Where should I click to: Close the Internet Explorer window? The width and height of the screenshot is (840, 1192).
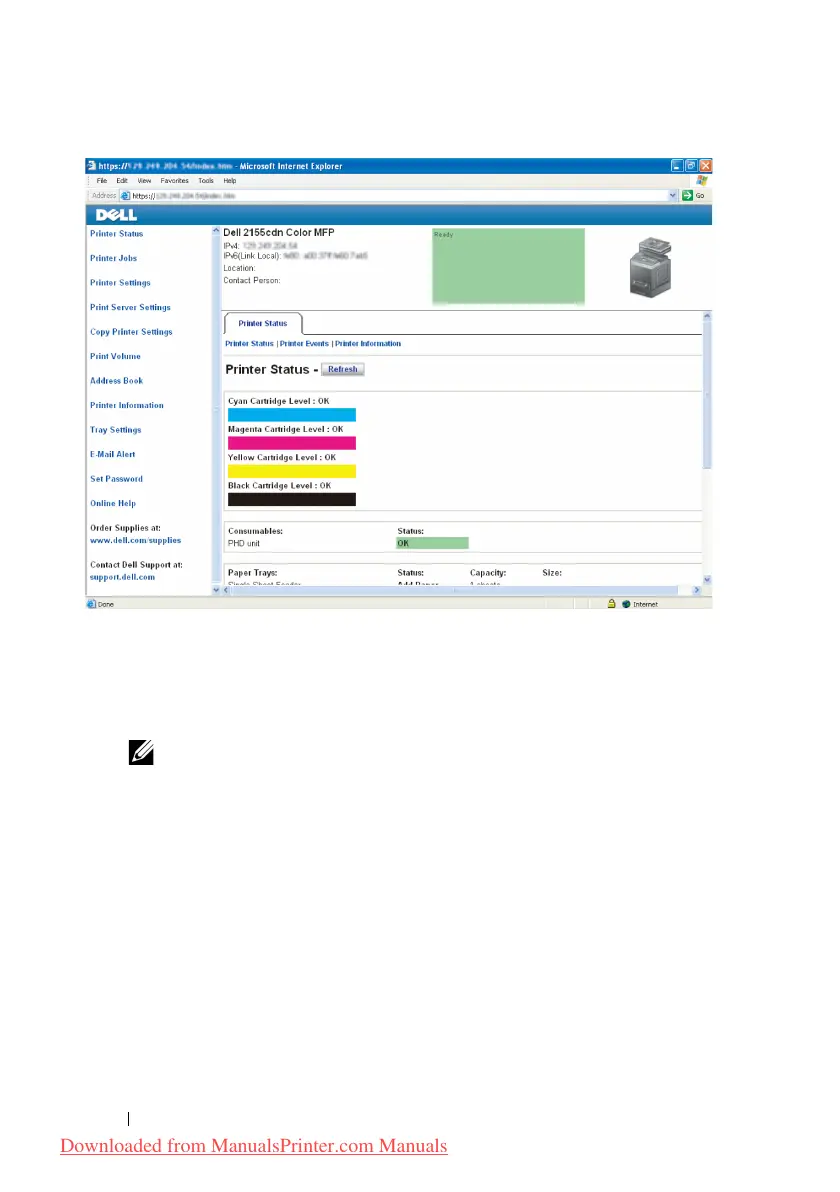(705, 166)
